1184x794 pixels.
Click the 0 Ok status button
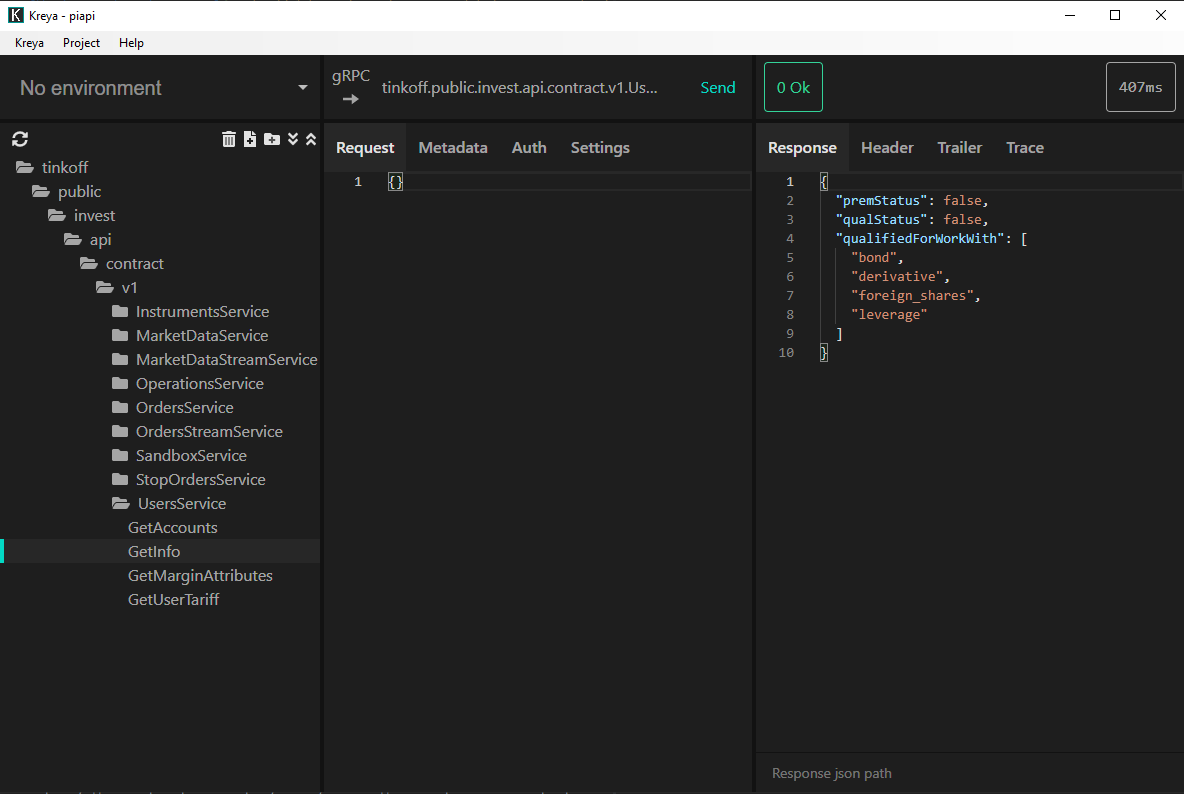click(x=793, y=88)
